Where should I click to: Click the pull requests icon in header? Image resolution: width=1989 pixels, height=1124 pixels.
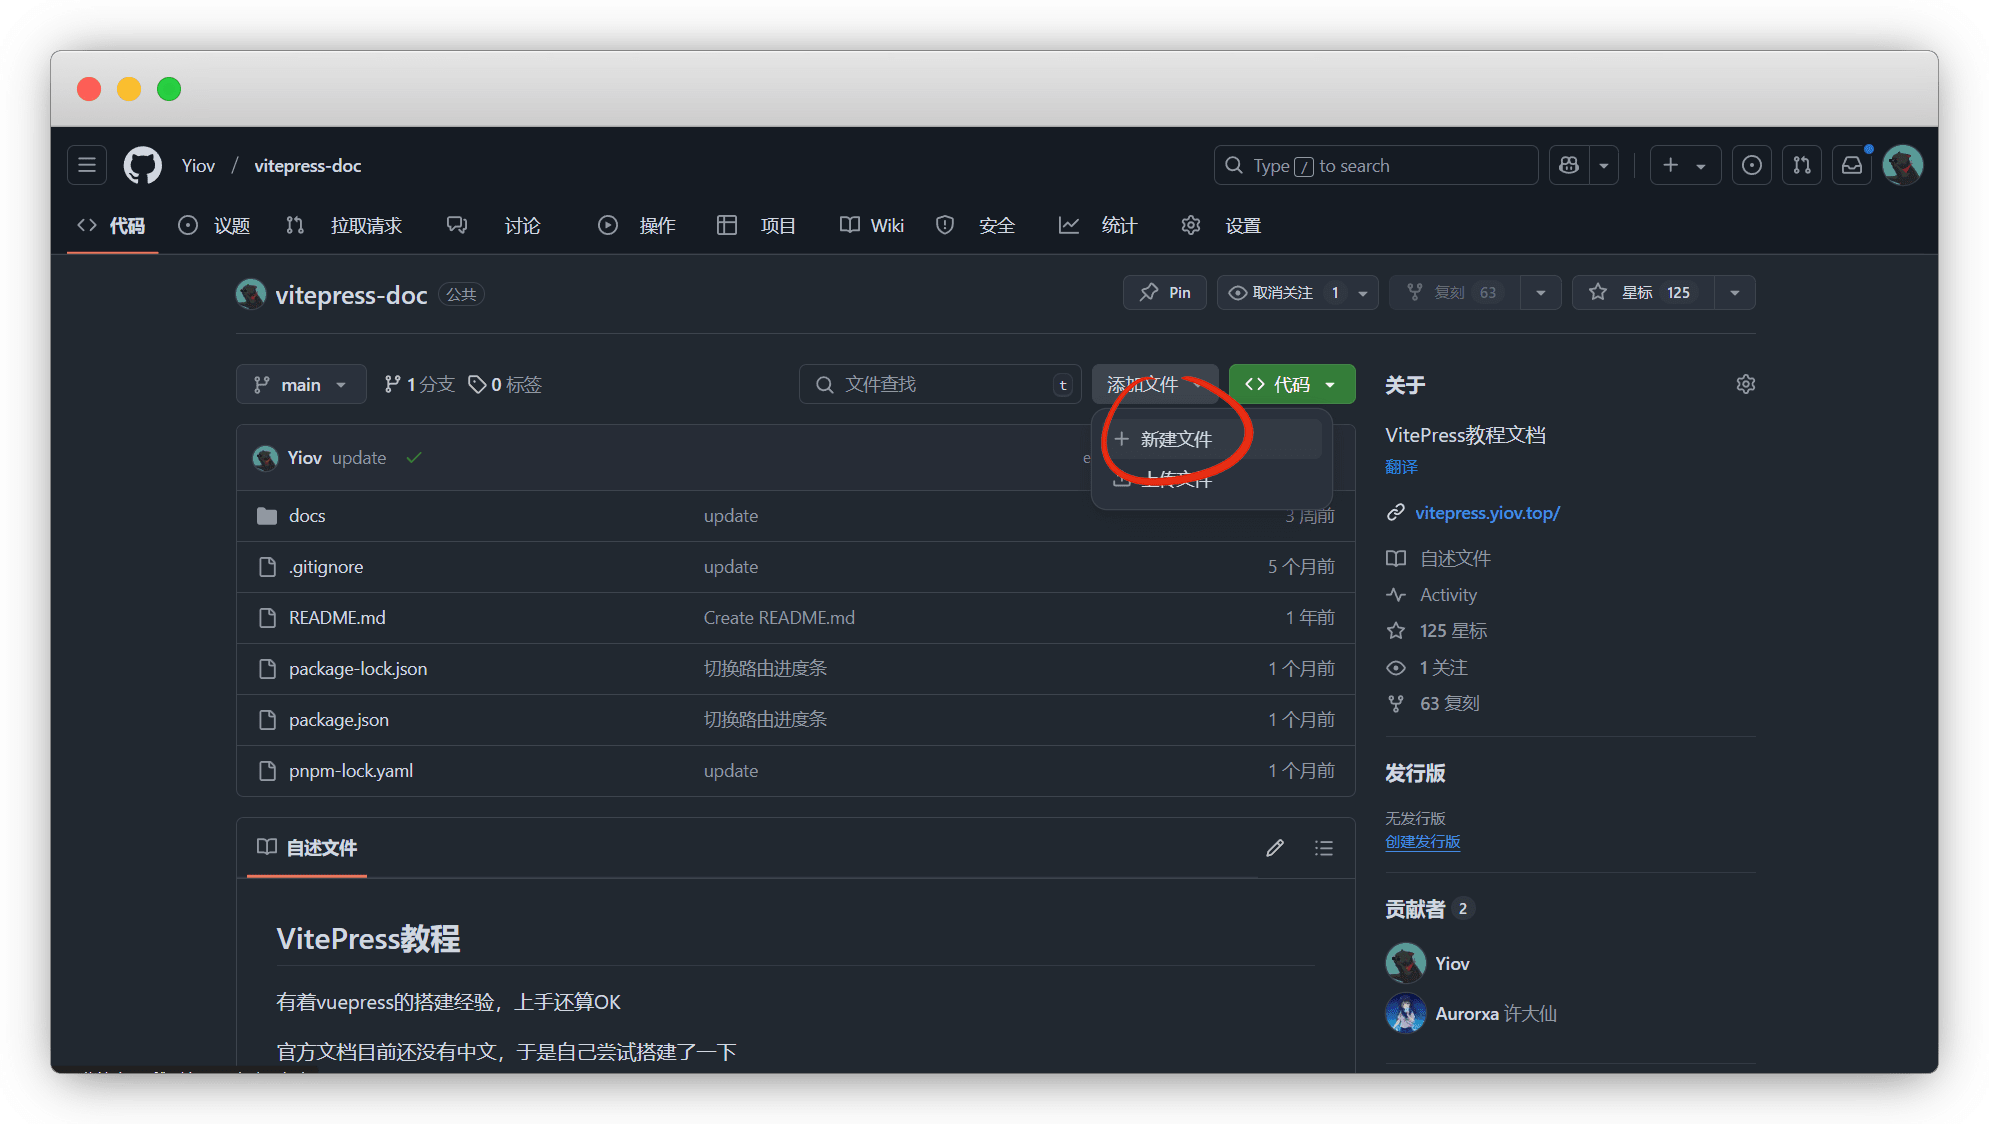(x=1802, y=165)
